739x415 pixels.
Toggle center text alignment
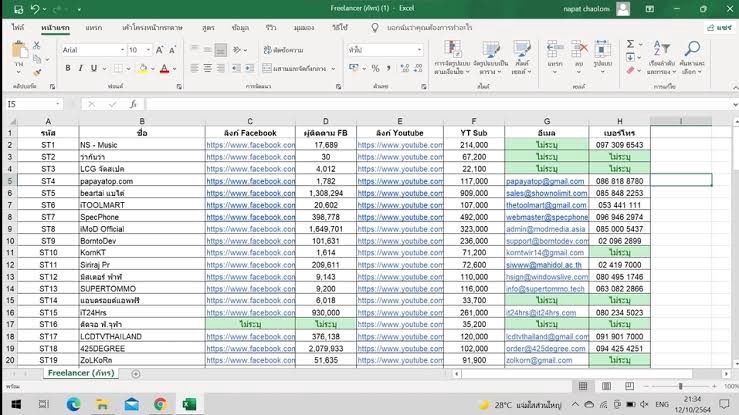pyautogui.click(x=207, y=69)
